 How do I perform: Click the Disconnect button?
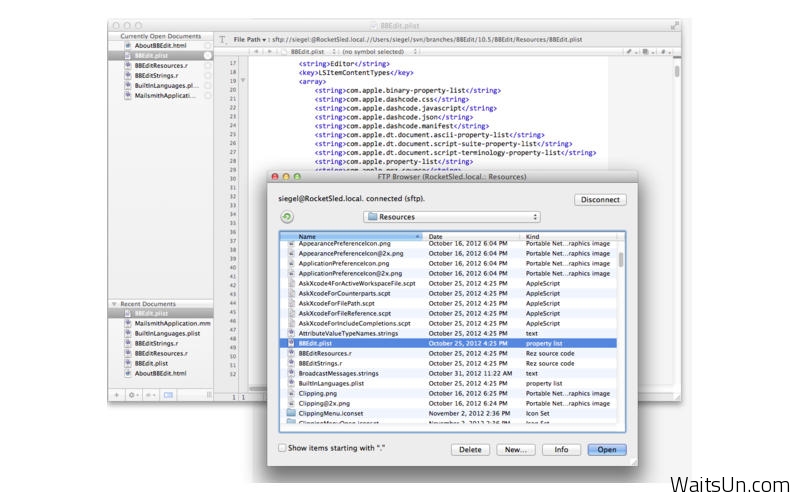600,199
